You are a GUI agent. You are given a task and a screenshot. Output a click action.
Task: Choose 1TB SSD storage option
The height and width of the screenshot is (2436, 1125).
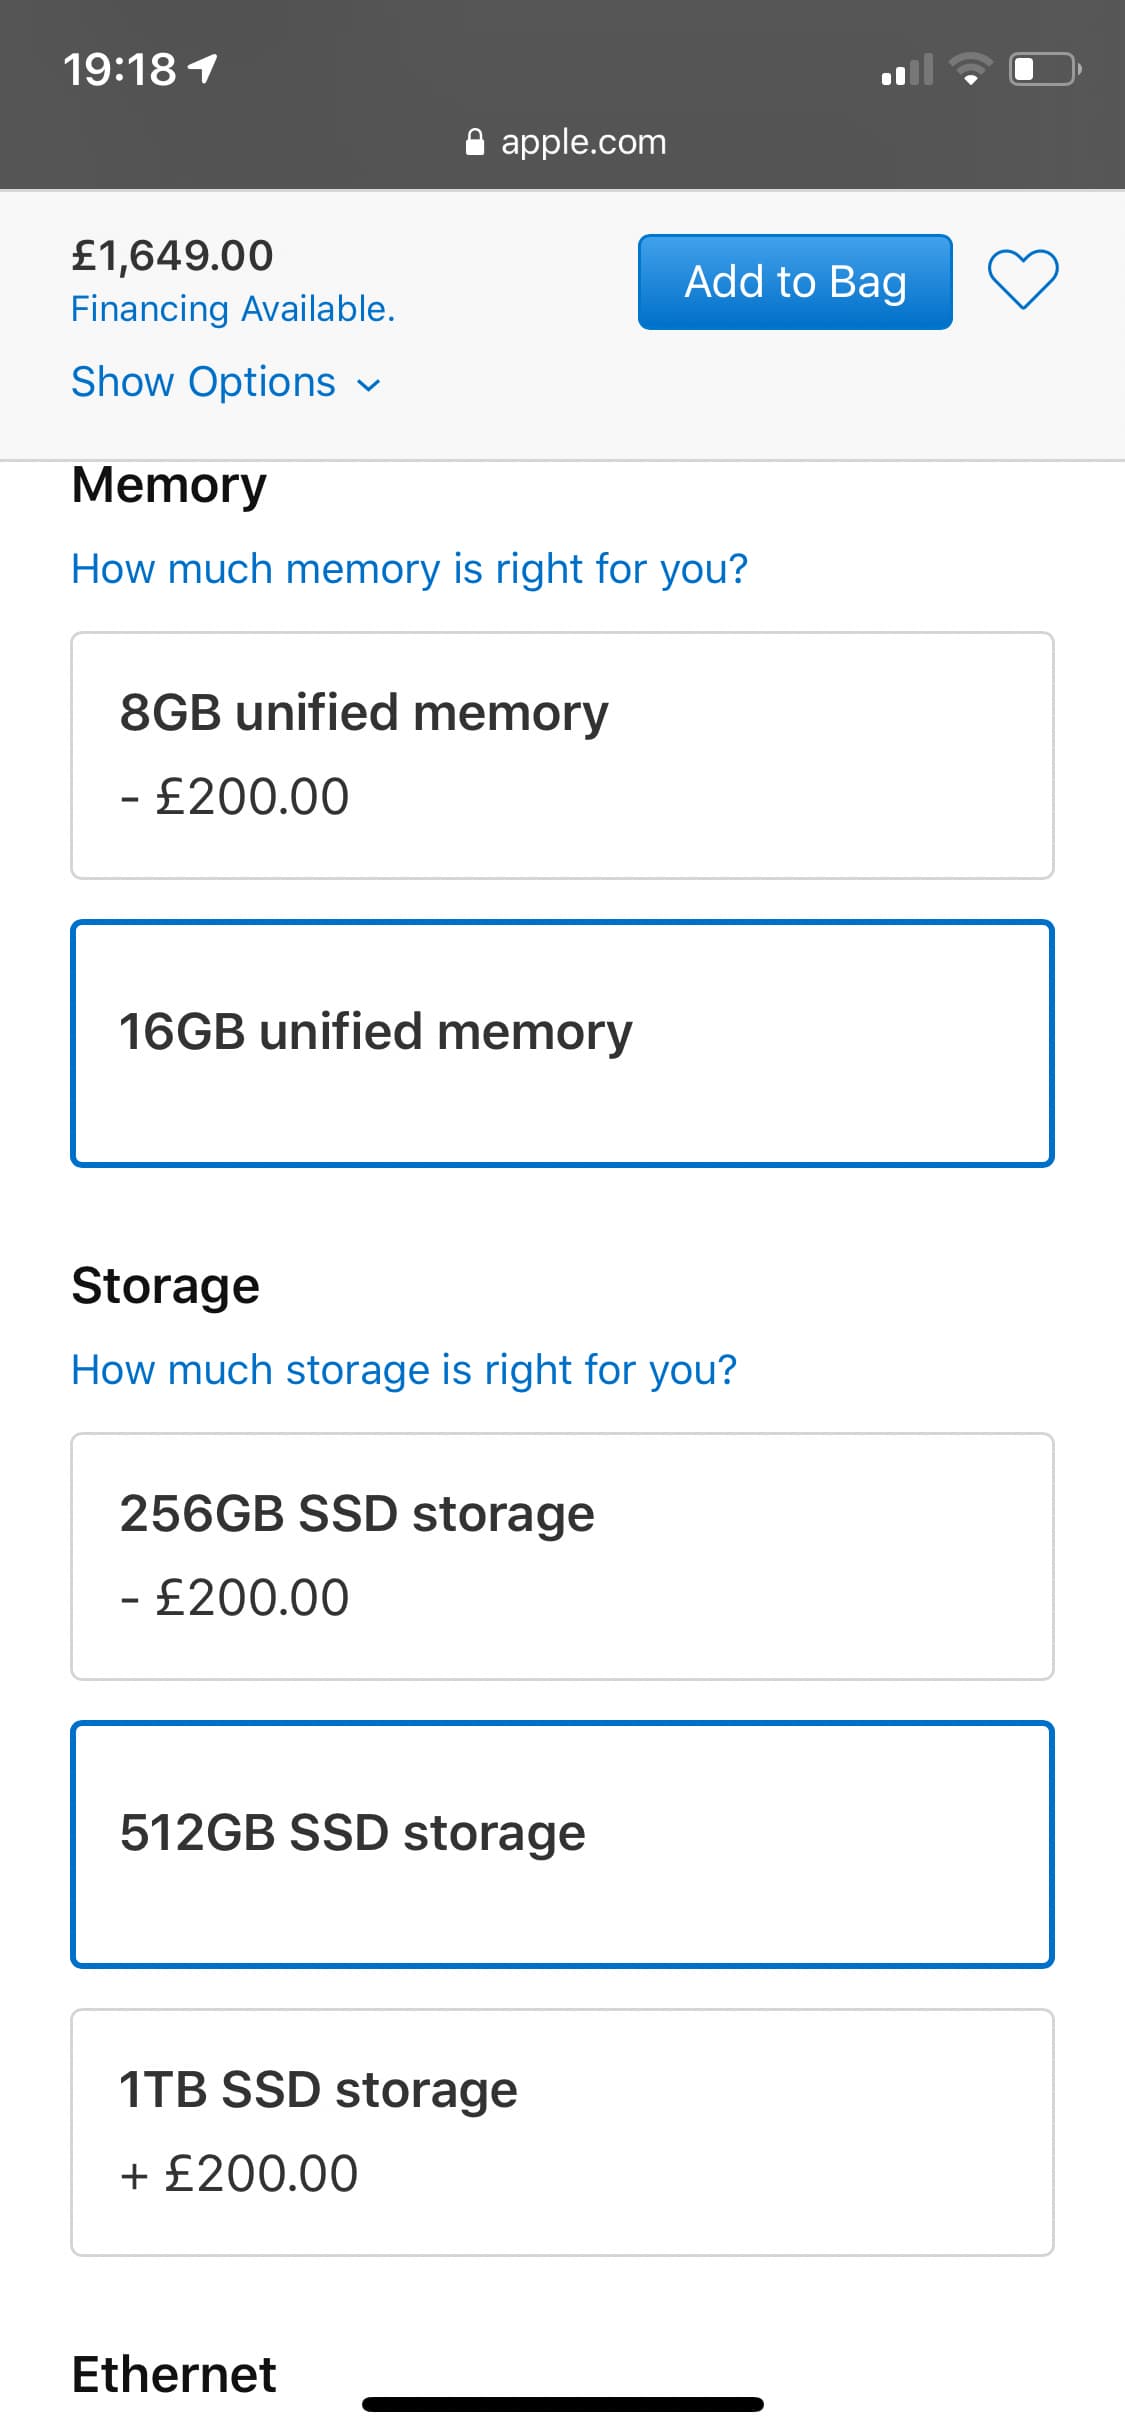pyautogui.click(x=562, y=2132)
